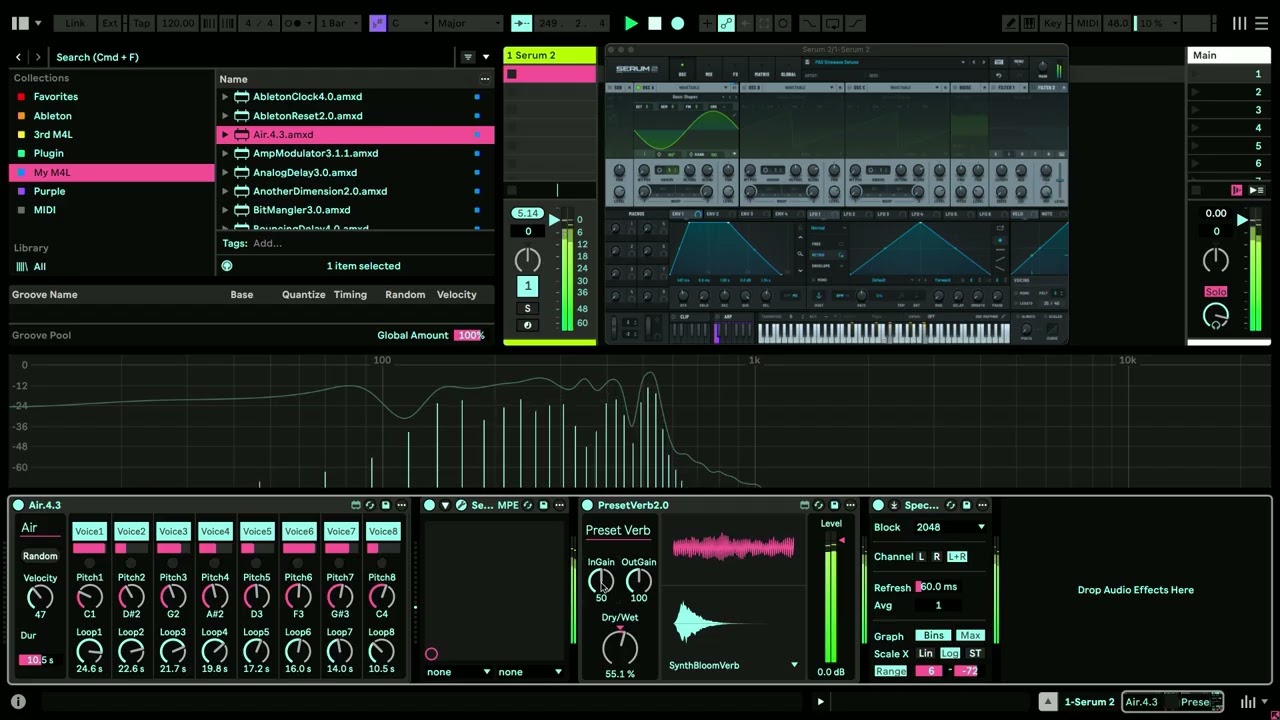Toggle Scale Mode icon
The image size is (1280, 720).
point(377,23)
